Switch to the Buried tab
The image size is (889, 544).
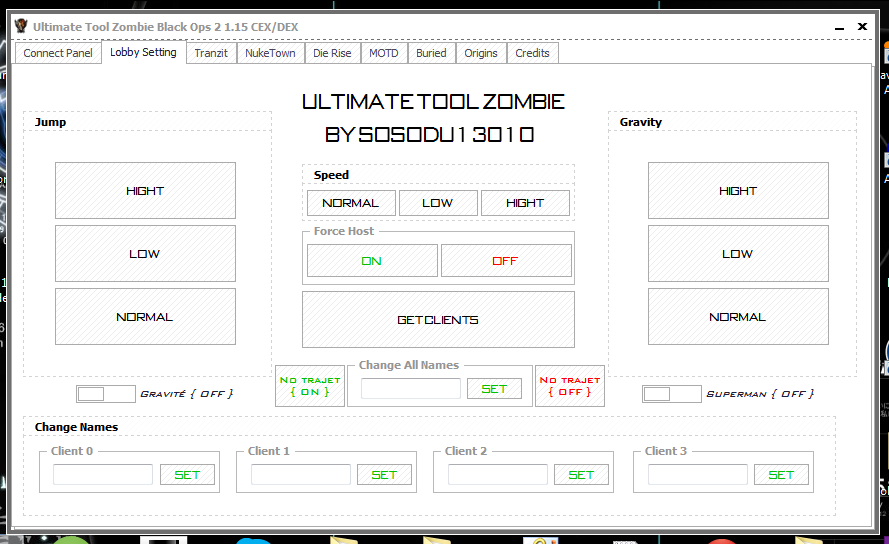click(x=431, y=53)
